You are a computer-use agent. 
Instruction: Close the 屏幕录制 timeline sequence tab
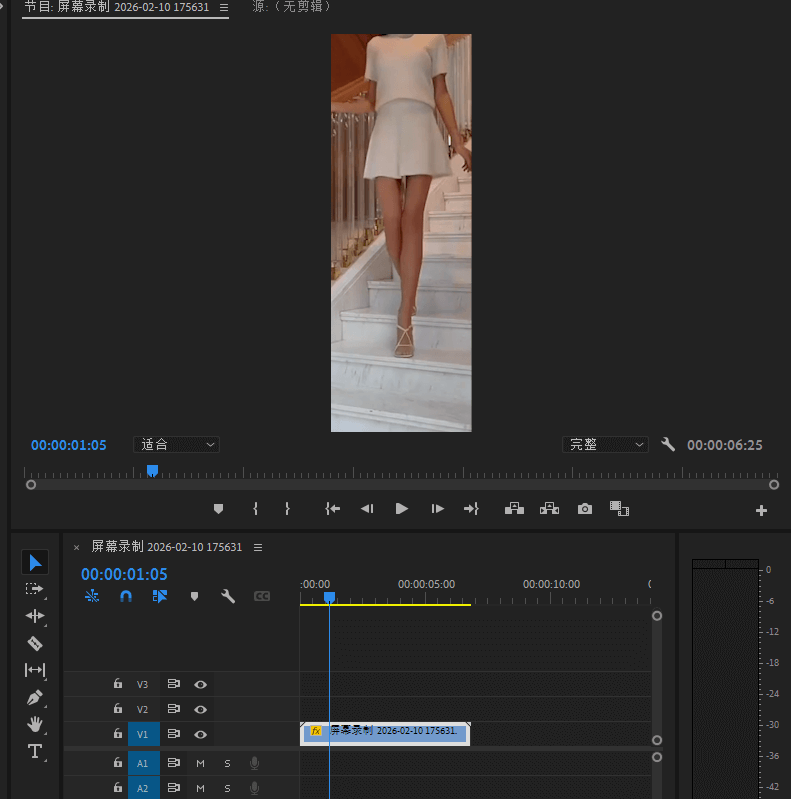(x=76, y=548)
